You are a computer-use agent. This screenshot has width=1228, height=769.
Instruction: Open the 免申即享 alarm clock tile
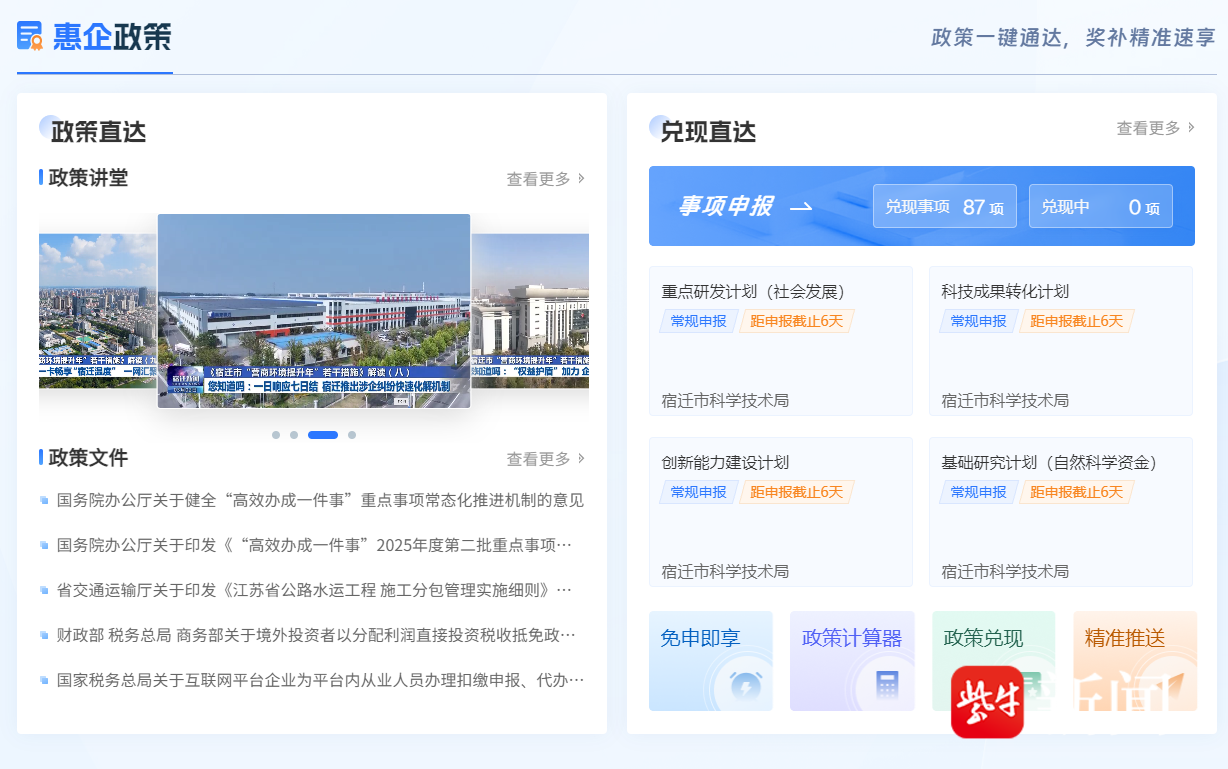pyautogui.click(x=711, y=661)
